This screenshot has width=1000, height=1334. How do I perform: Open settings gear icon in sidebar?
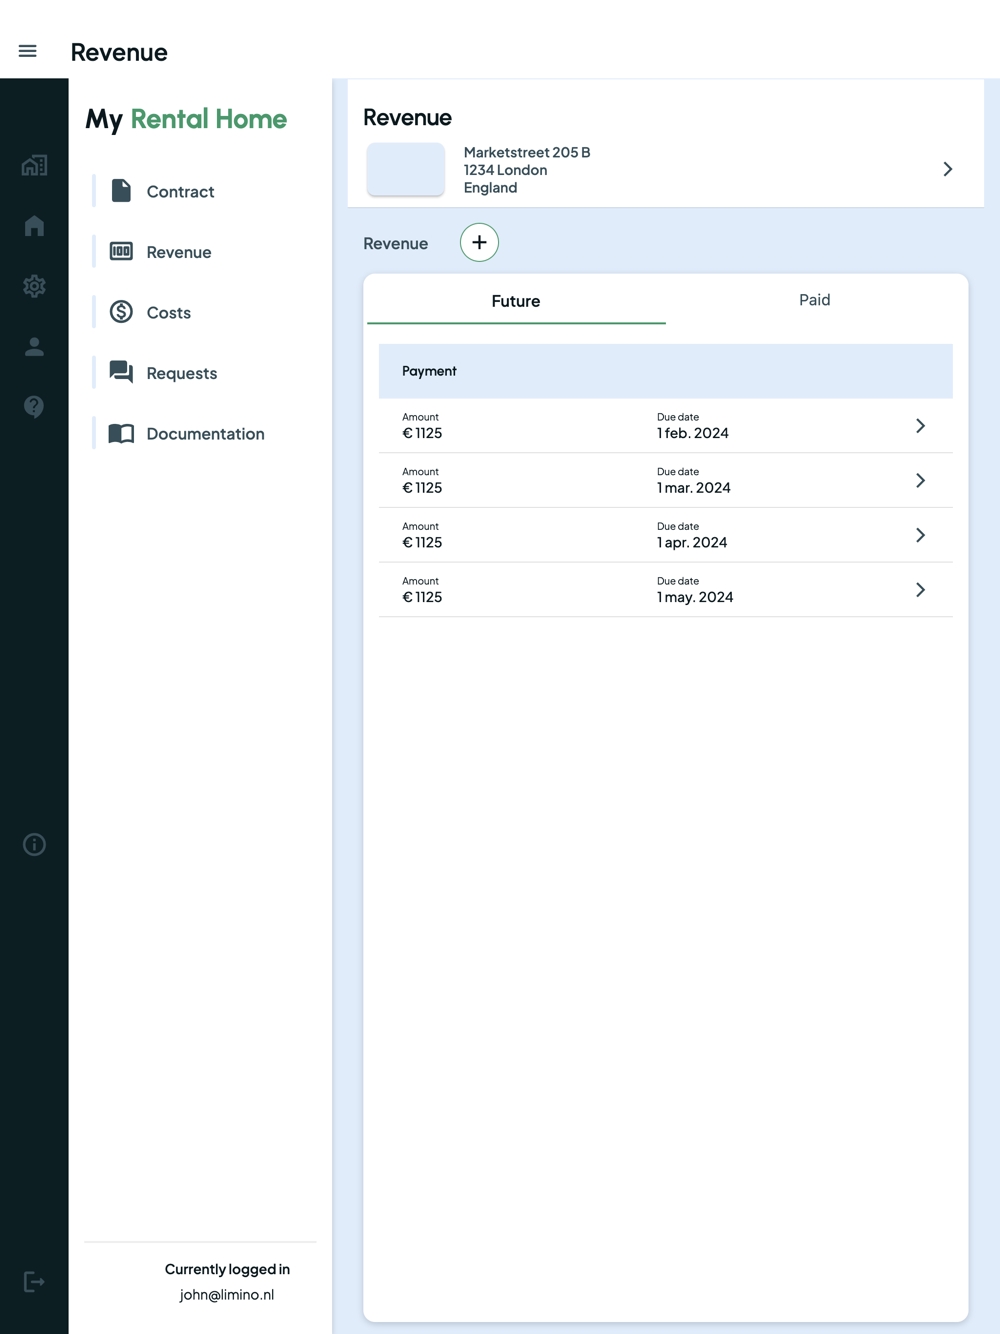[34, 286]
